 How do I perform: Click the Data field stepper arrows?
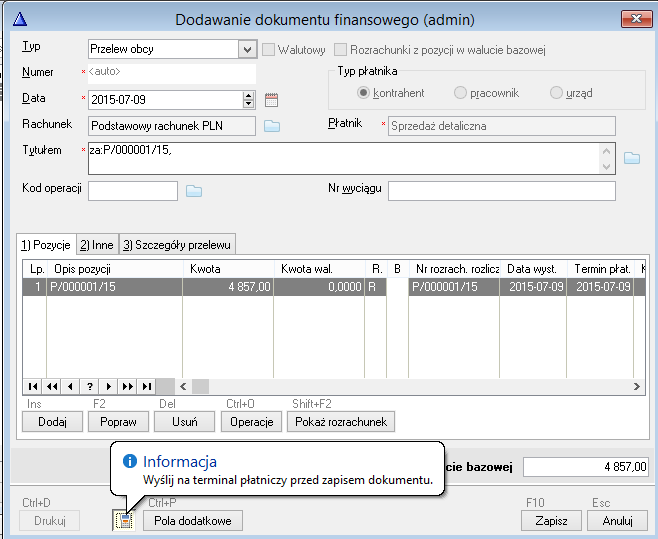click(x=249, y=99)
